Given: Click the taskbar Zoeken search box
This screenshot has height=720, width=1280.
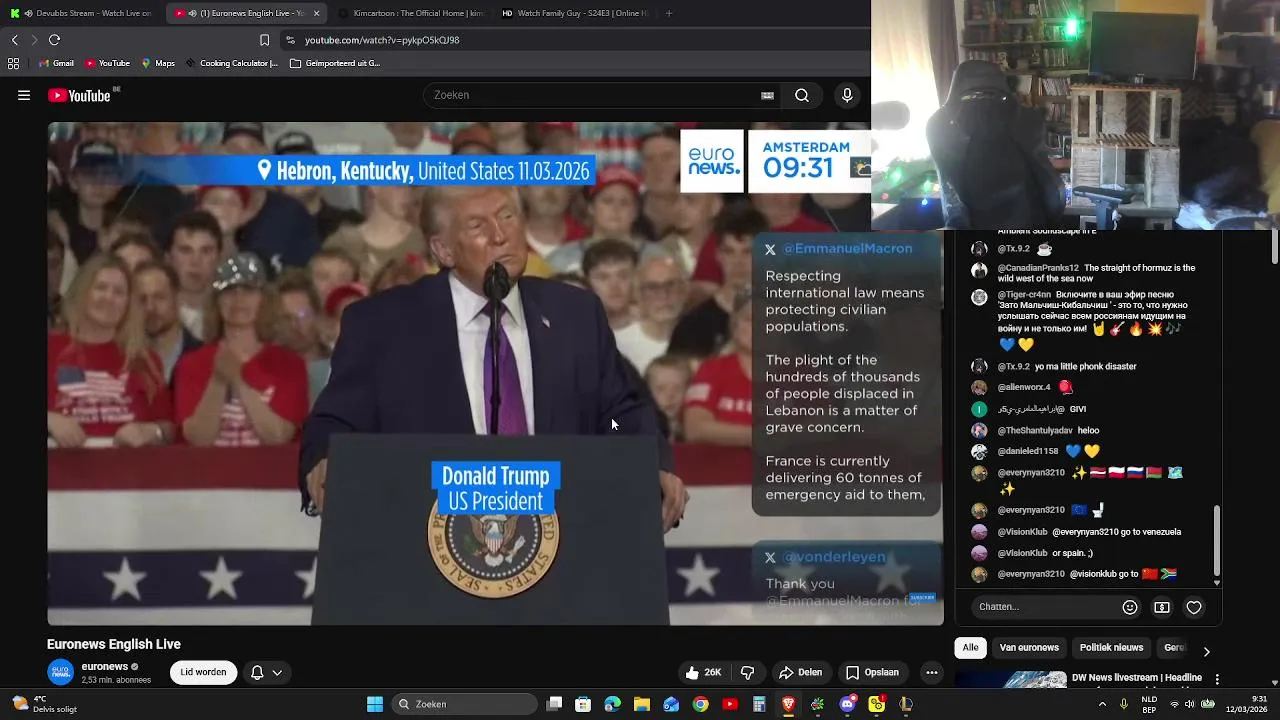Looking at the screenshot, I should [463, 704].
